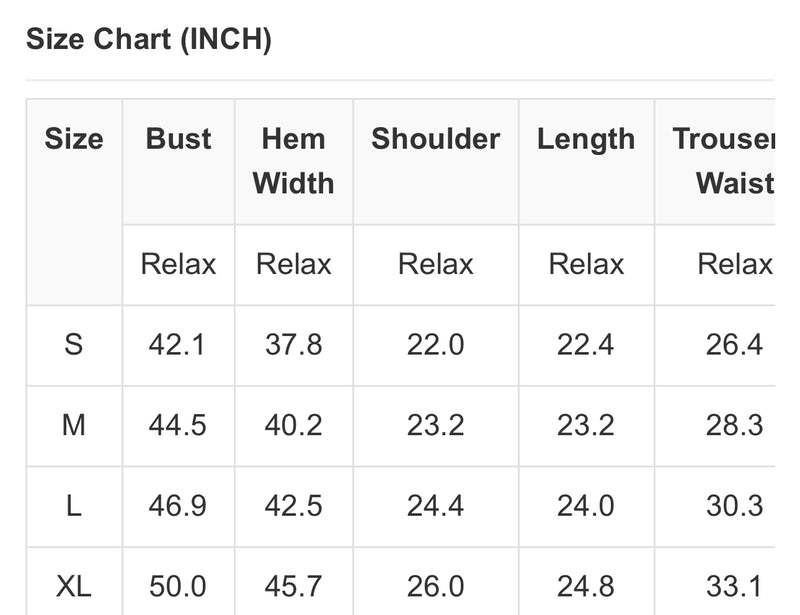Click the Hem Width column header
This screenshot has height=615, width=800.
pos(293,161)
